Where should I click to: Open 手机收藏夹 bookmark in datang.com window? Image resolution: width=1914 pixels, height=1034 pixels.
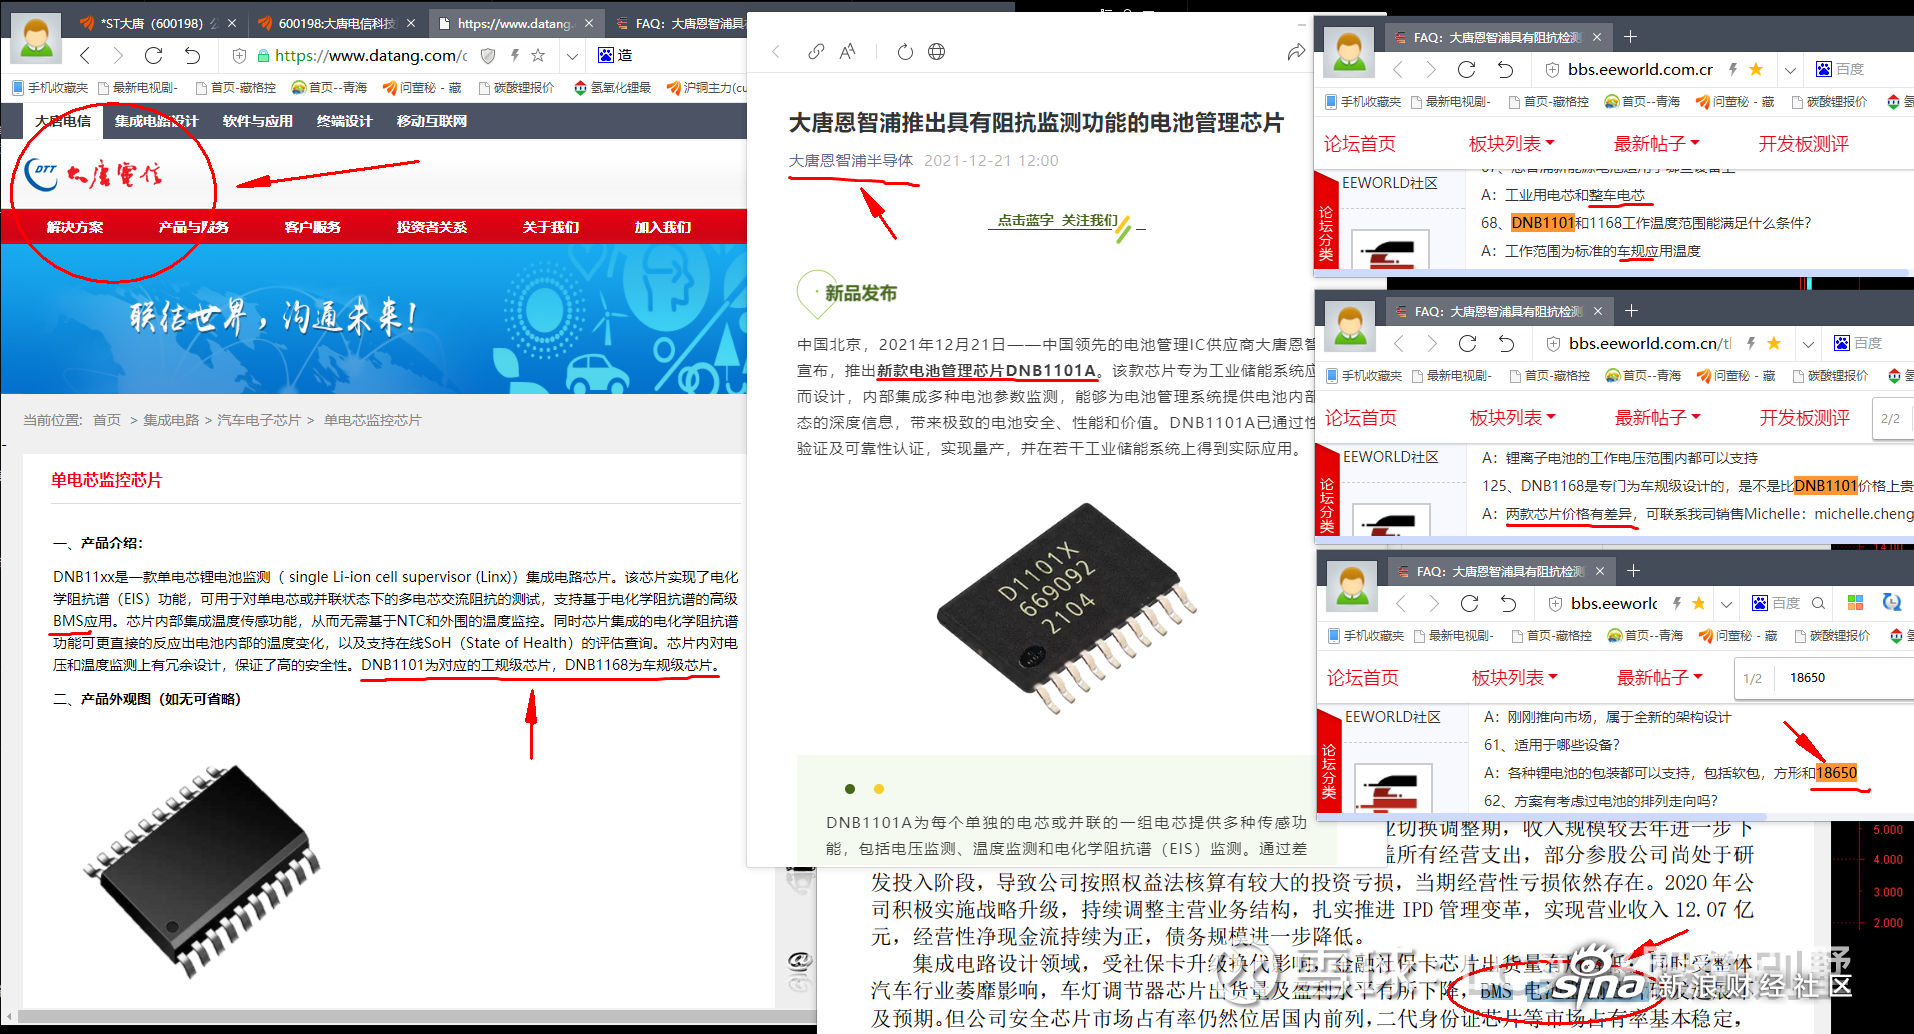49,88
